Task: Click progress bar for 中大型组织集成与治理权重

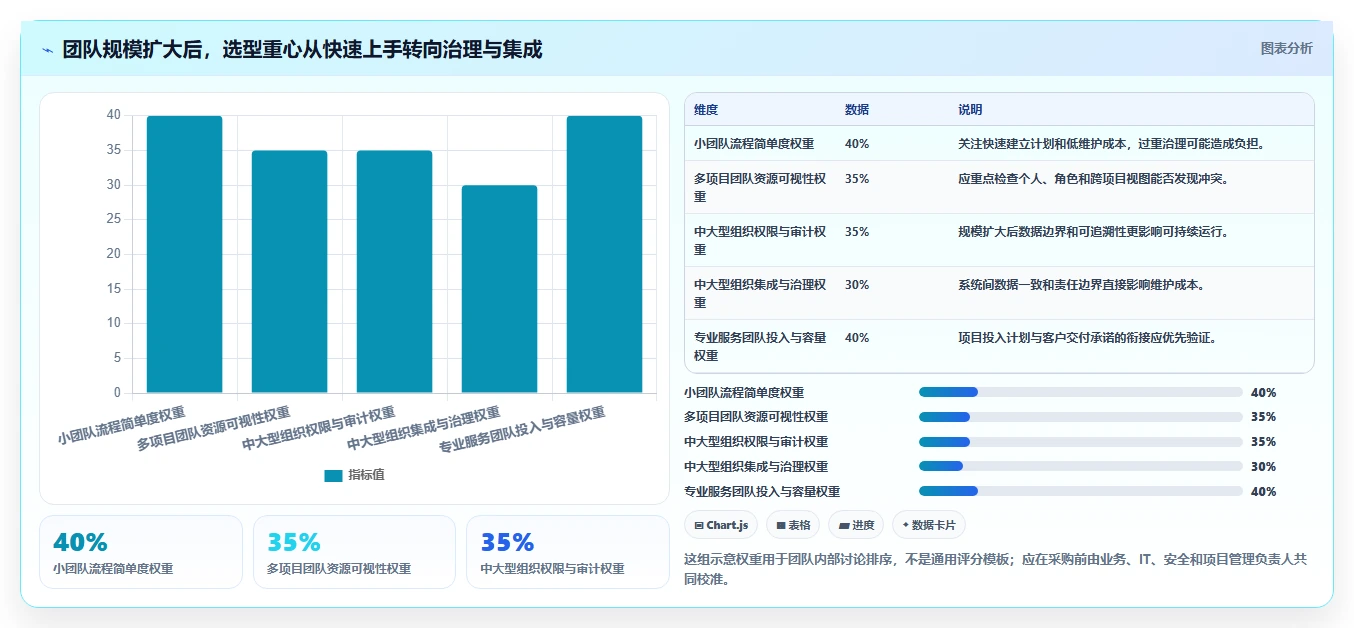Action: pos(1080,466)
